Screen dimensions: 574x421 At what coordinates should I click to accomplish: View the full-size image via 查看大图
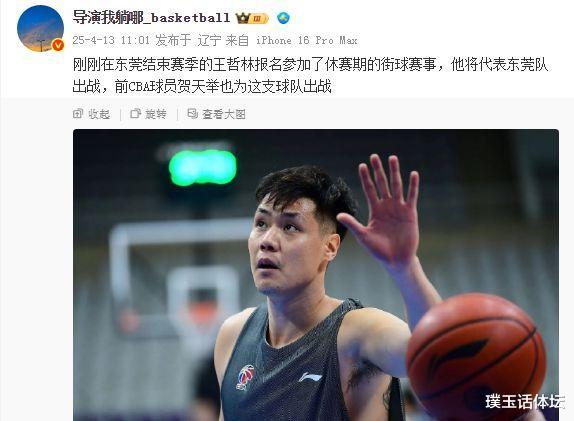[x=216, y=114]
